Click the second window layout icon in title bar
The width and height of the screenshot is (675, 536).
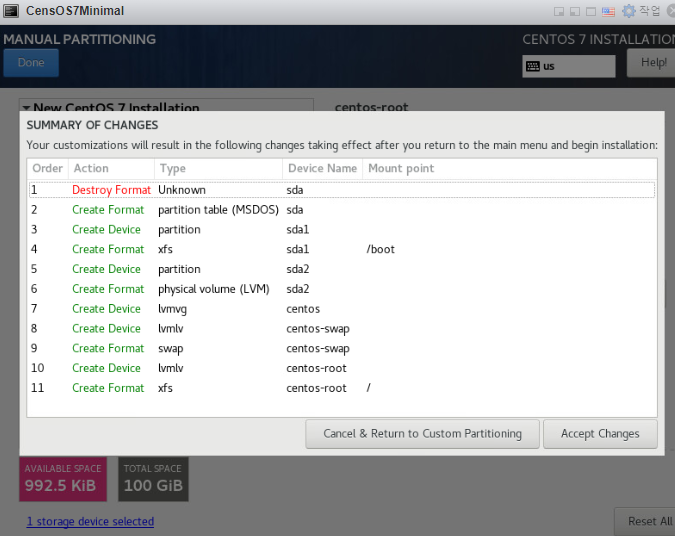[575, 12]
